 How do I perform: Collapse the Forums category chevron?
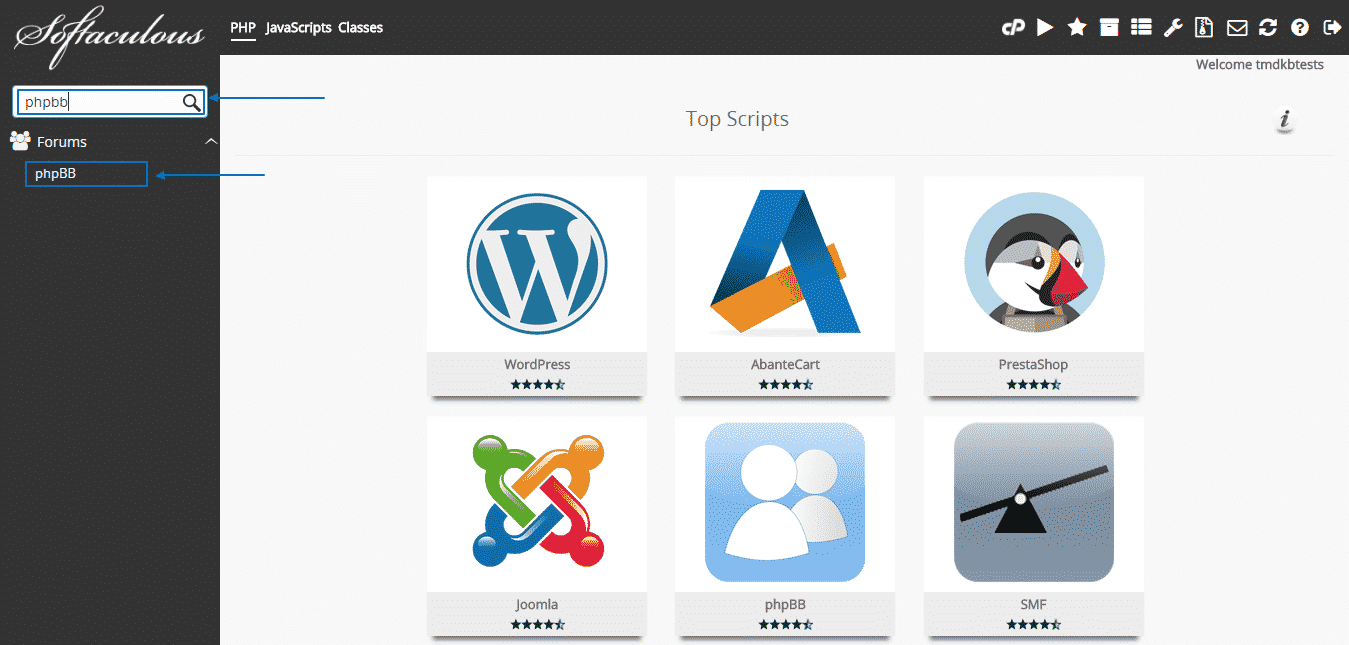pos(211,141)
